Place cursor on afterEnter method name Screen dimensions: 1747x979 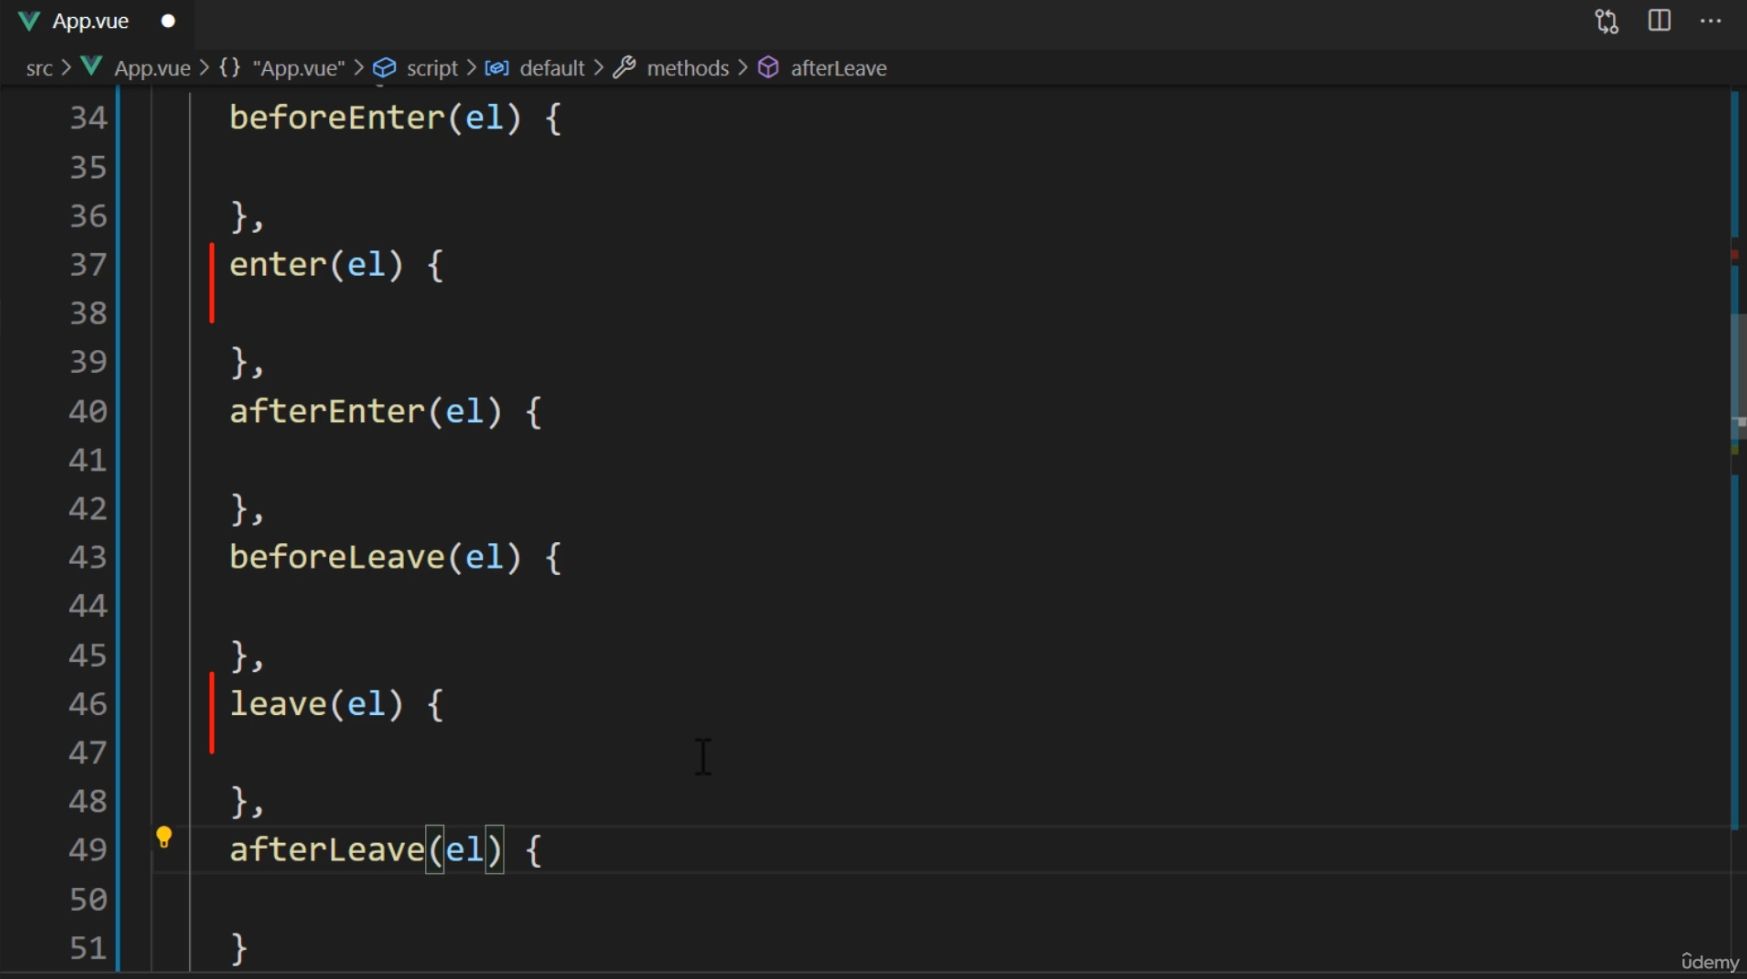click(327, 411)
